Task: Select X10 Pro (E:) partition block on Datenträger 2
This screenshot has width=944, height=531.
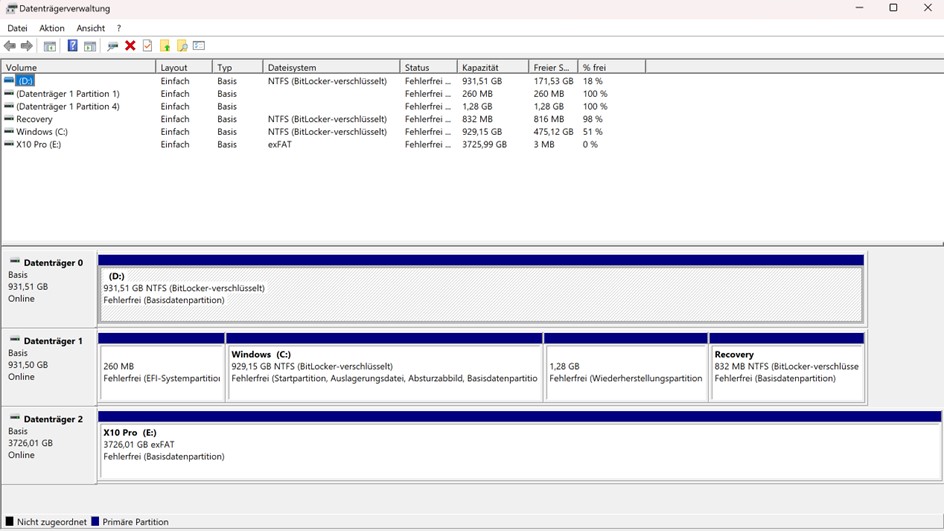Action: [520, 451]
